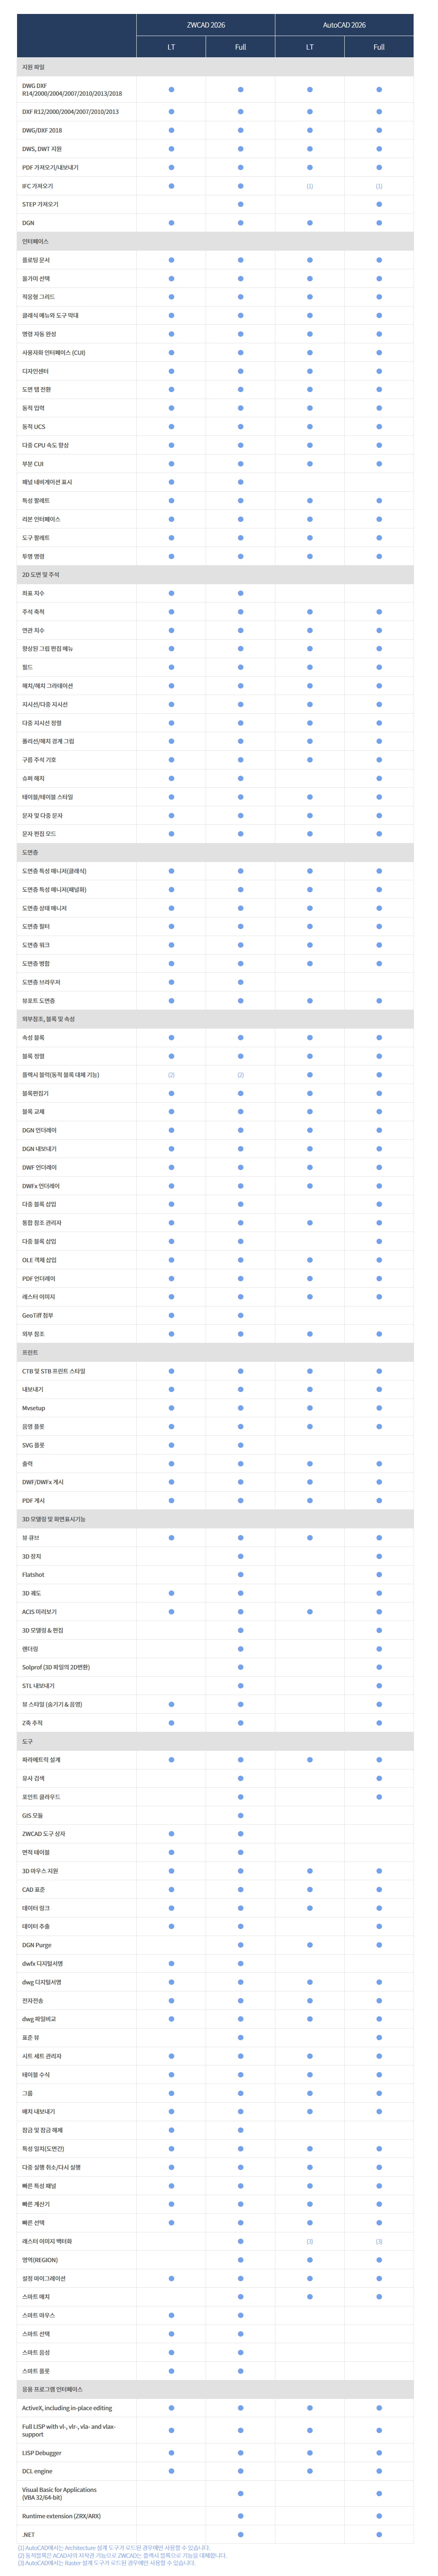Click footnote (1) about AutoCAD Architecture below table

(114, 2548)
